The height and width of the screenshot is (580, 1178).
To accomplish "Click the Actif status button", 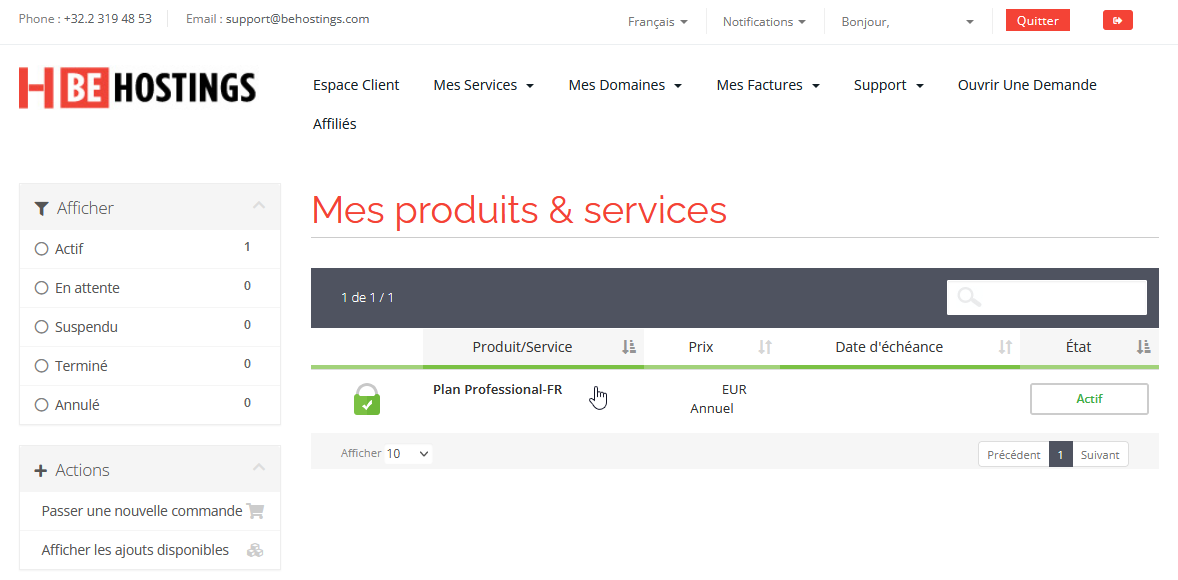I will point(1089,399).
